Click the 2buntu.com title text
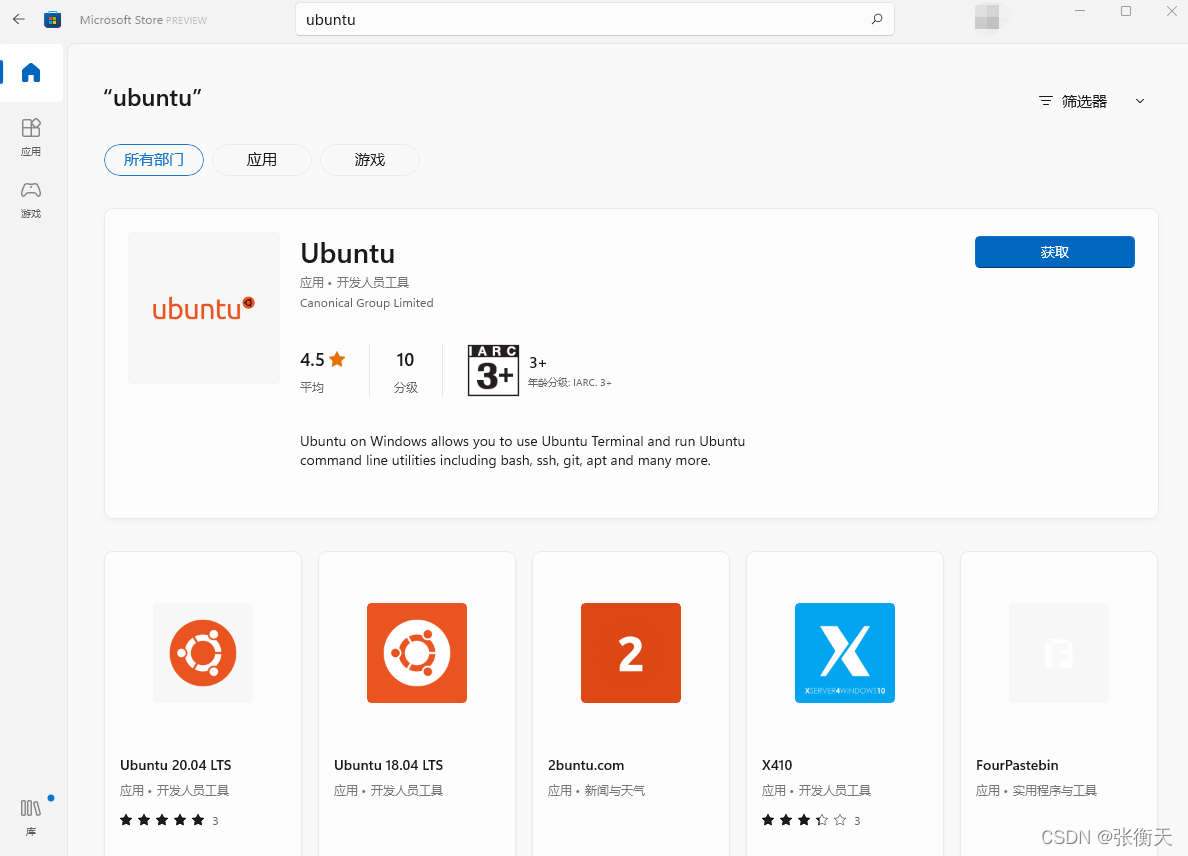The height and width of the screenshot is (856, 1188). (x=586, y=765)
